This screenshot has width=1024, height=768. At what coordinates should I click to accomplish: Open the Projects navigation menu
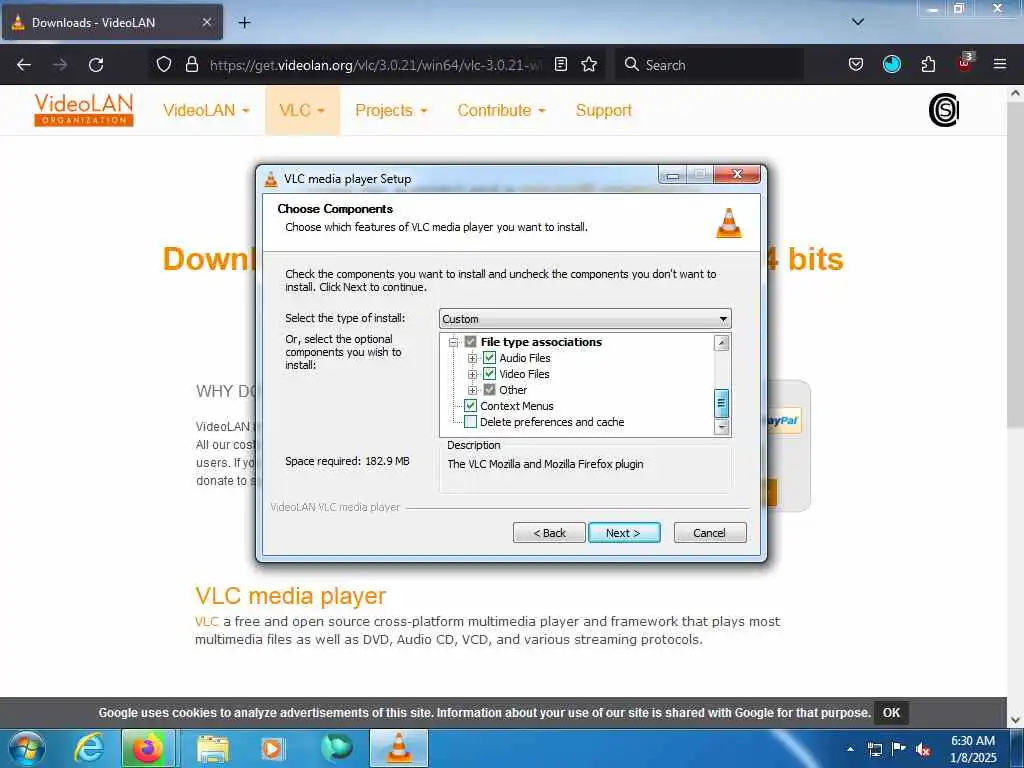pyautogui.click(x=391, y=110)
